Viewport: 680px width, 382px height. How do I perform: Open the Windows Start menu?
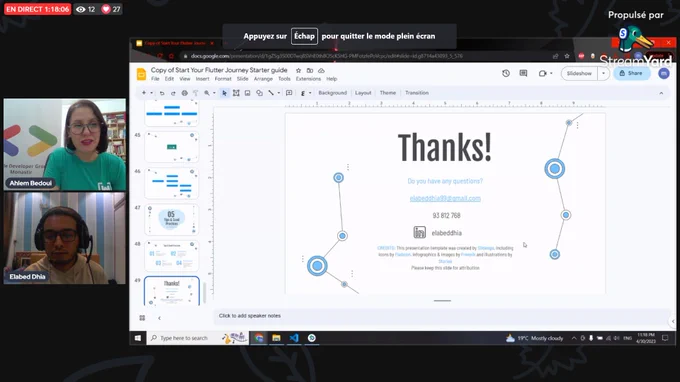[x=137, y=338]
